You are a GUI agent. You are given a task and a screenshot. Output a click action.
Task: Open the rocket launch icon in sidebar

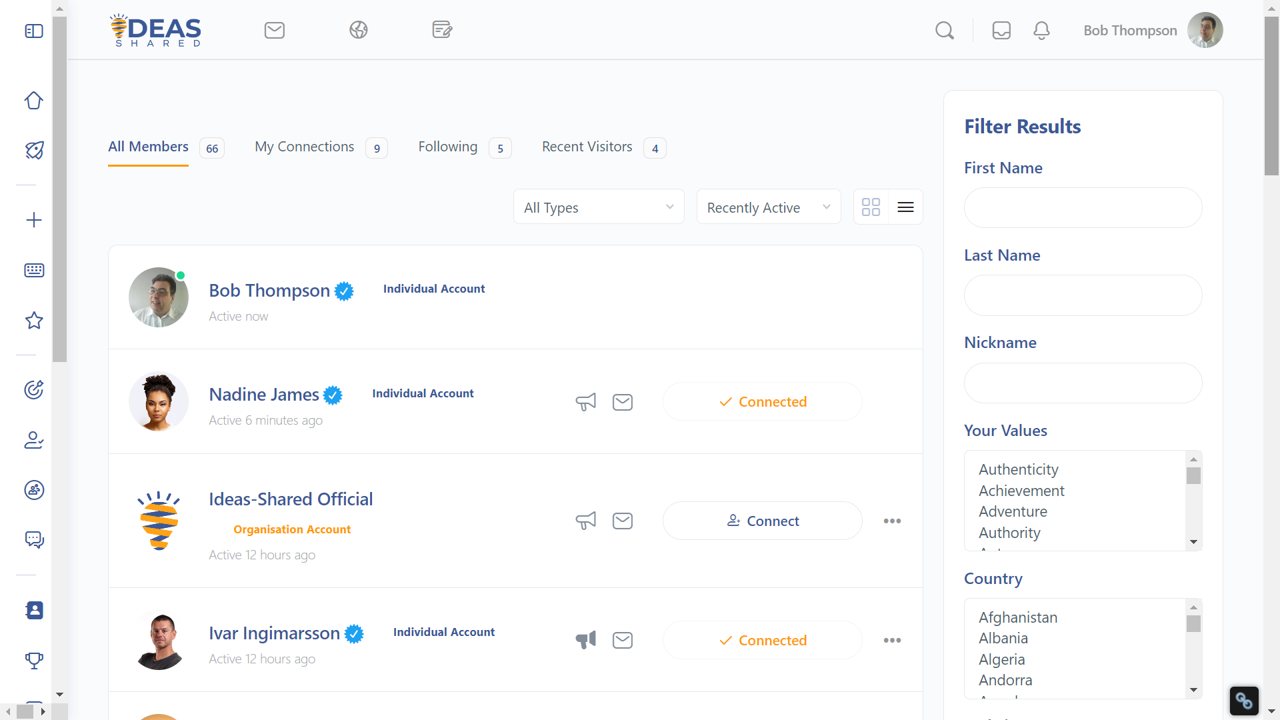[x=34, y=150]
